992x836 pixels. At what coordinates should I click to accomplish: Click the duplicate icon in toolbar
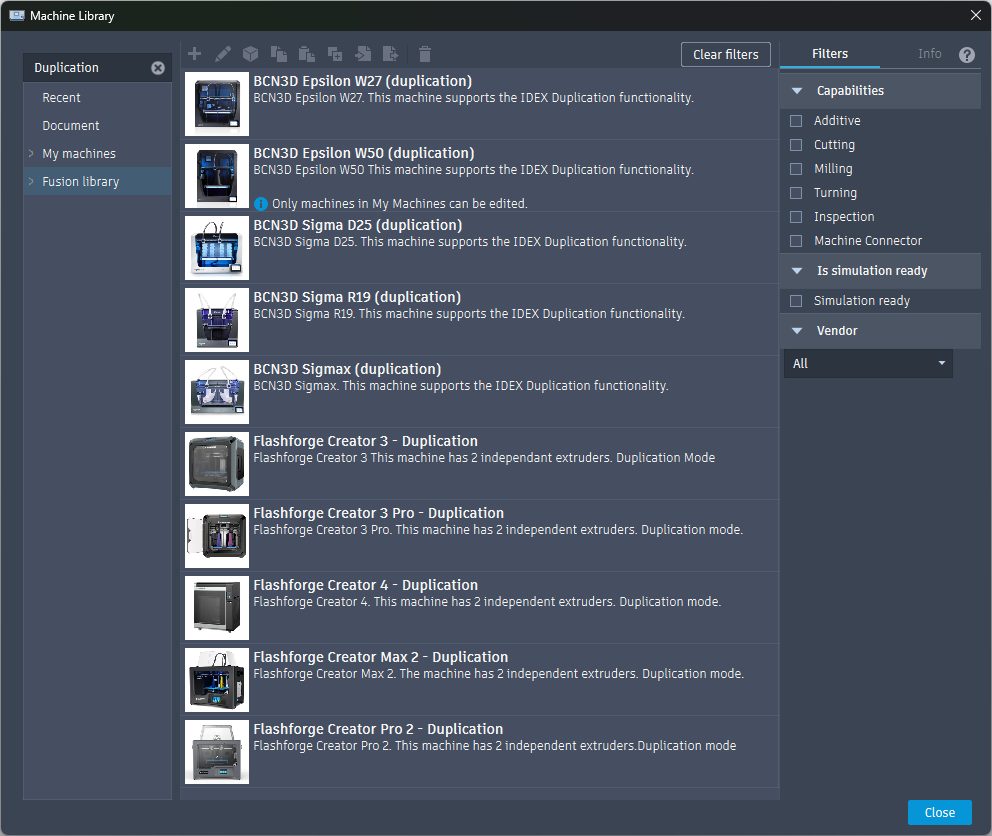335,54
